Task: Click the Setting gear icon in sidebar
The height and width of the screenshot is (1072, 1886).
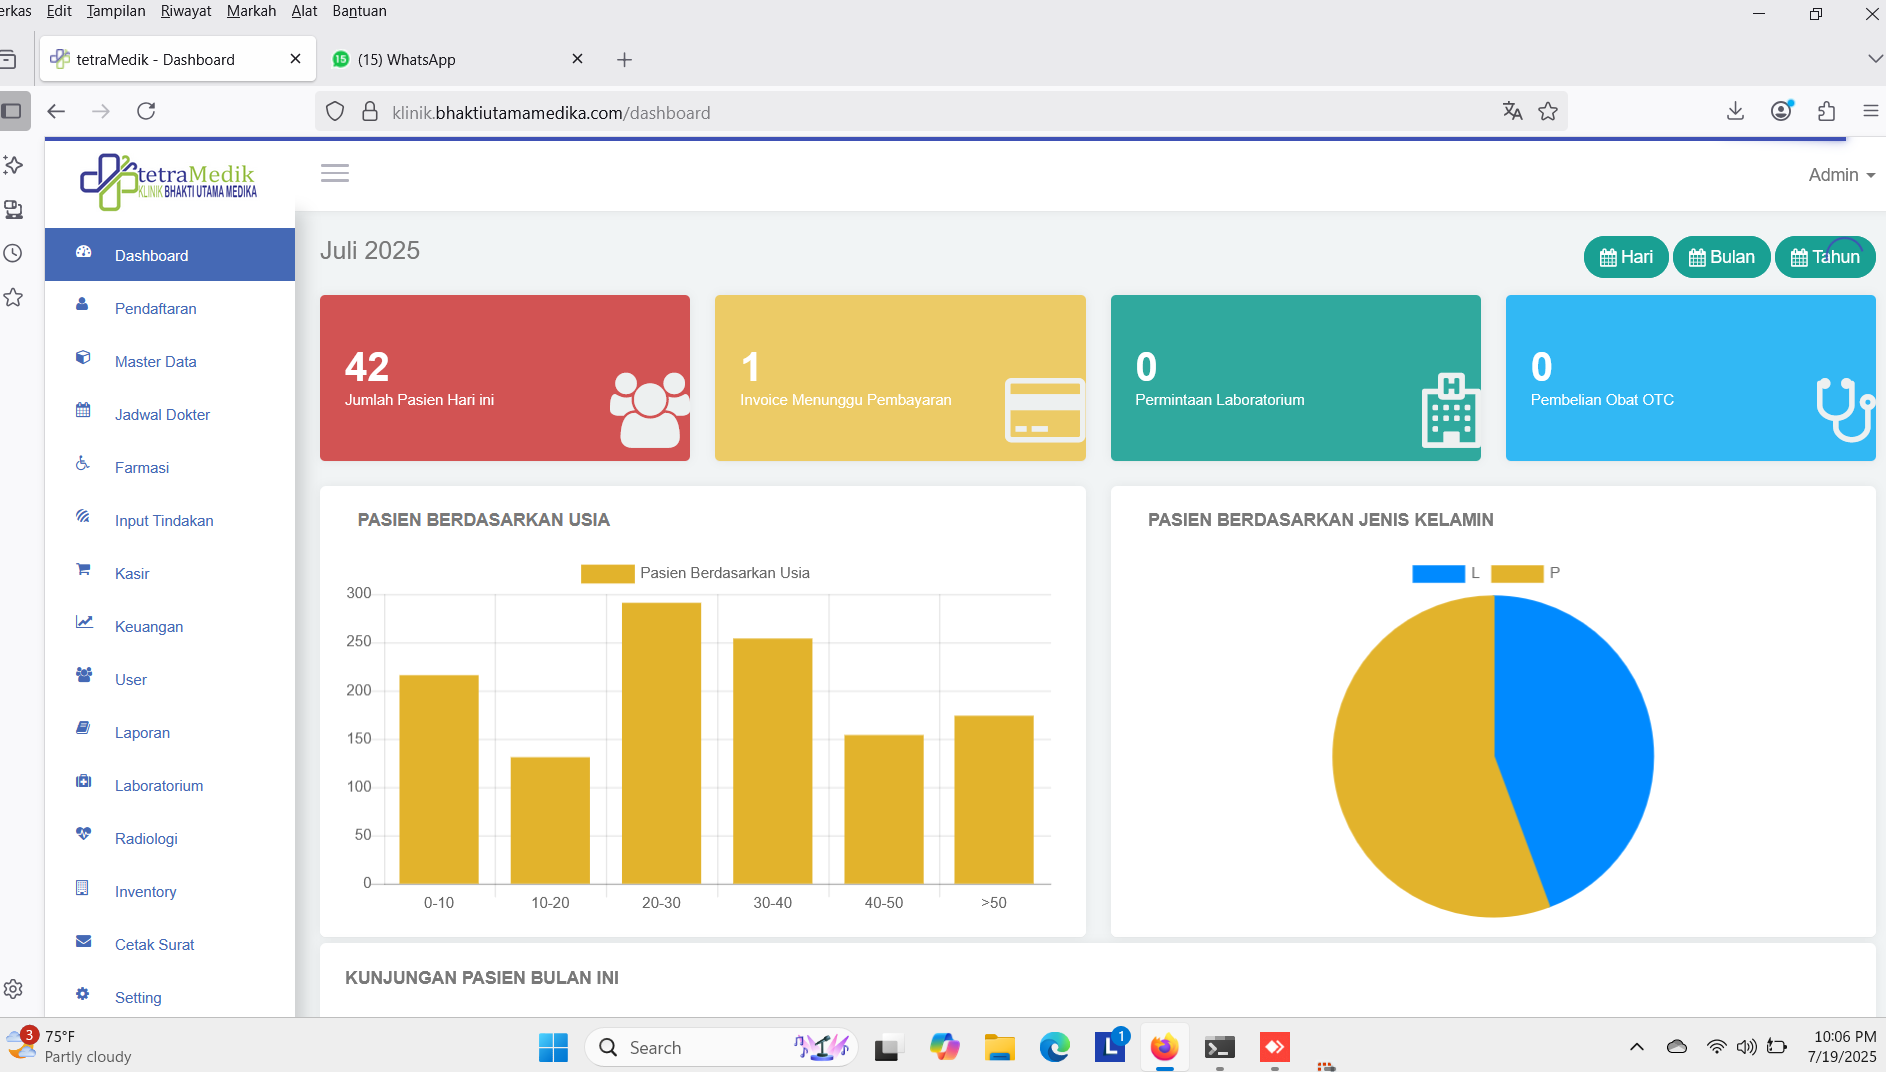Action: (83, 994)
